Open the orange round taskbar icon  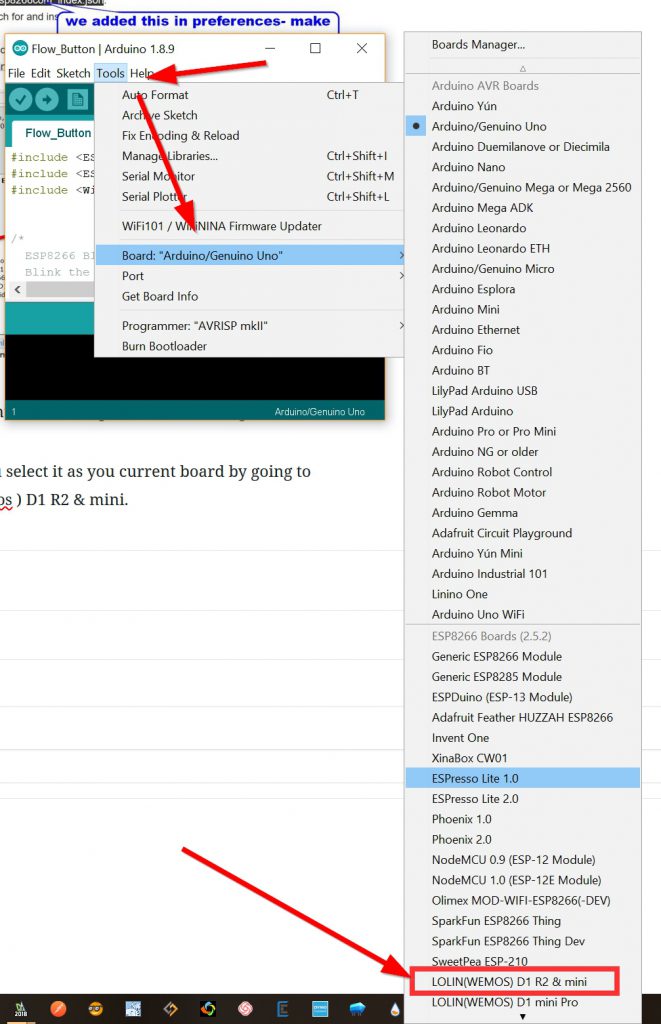coord(59,1008)
